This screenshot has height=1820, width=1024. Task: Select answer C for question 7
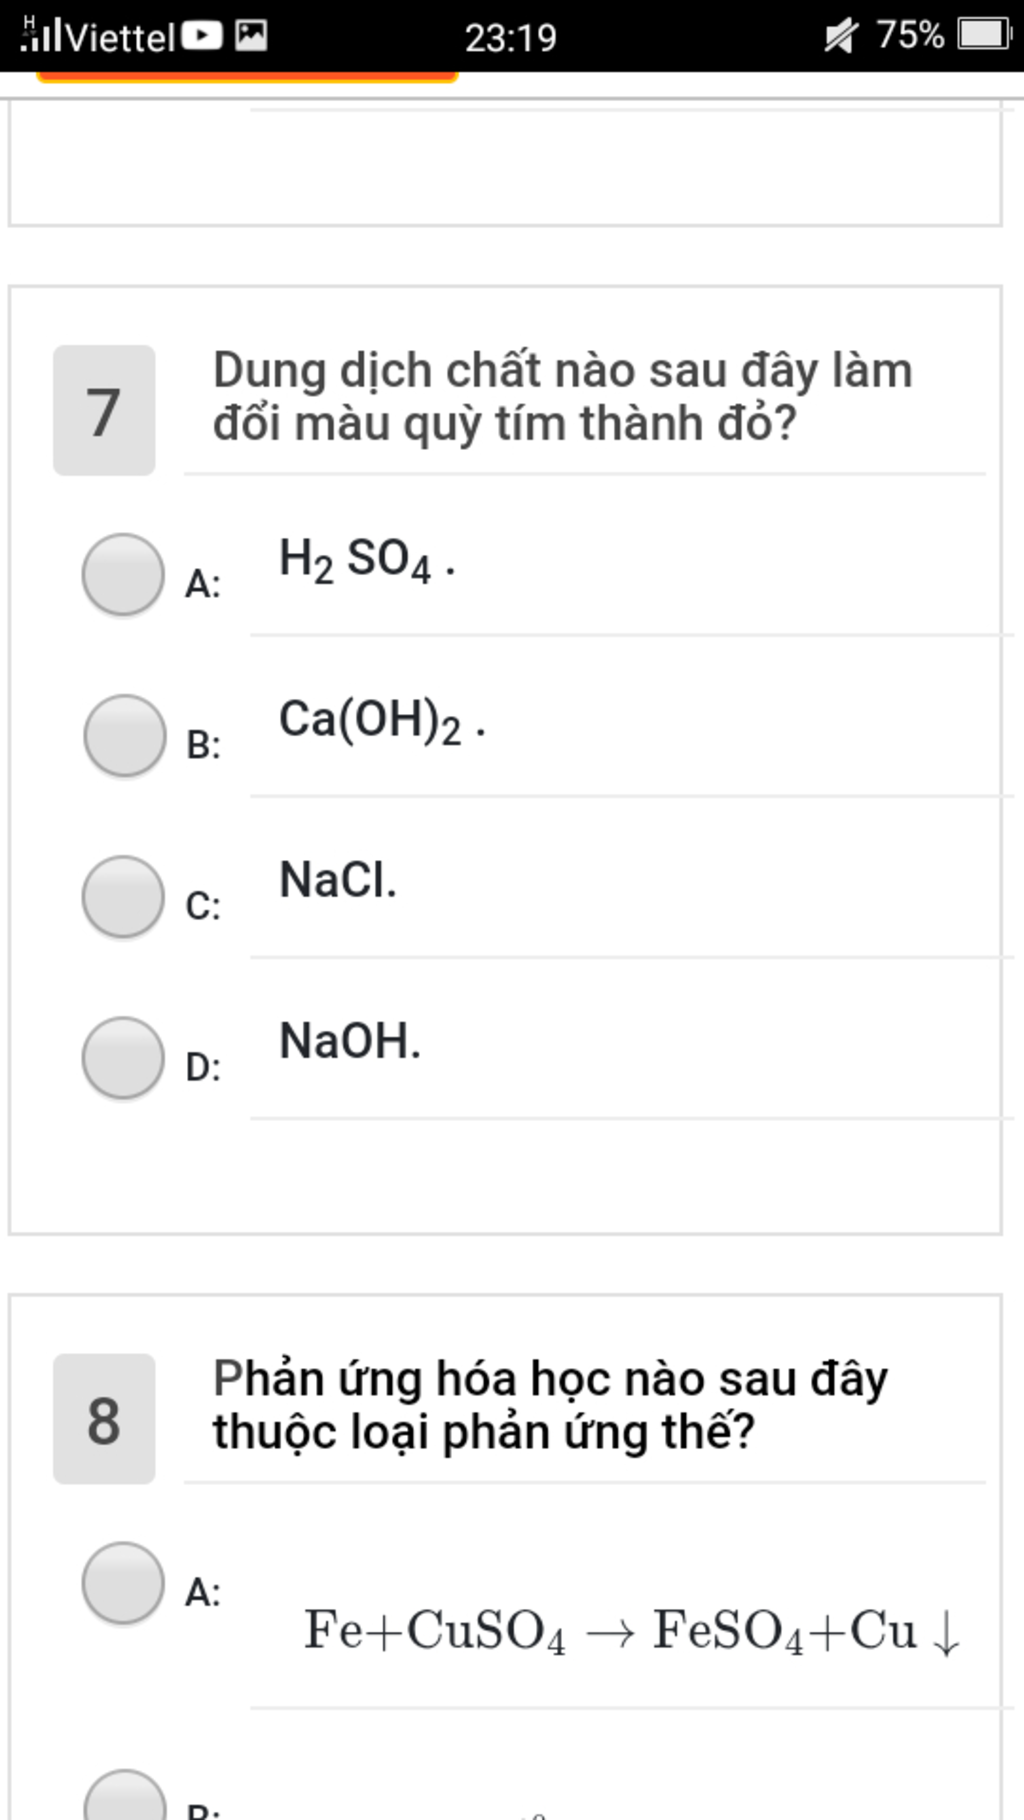pos(123,897)
